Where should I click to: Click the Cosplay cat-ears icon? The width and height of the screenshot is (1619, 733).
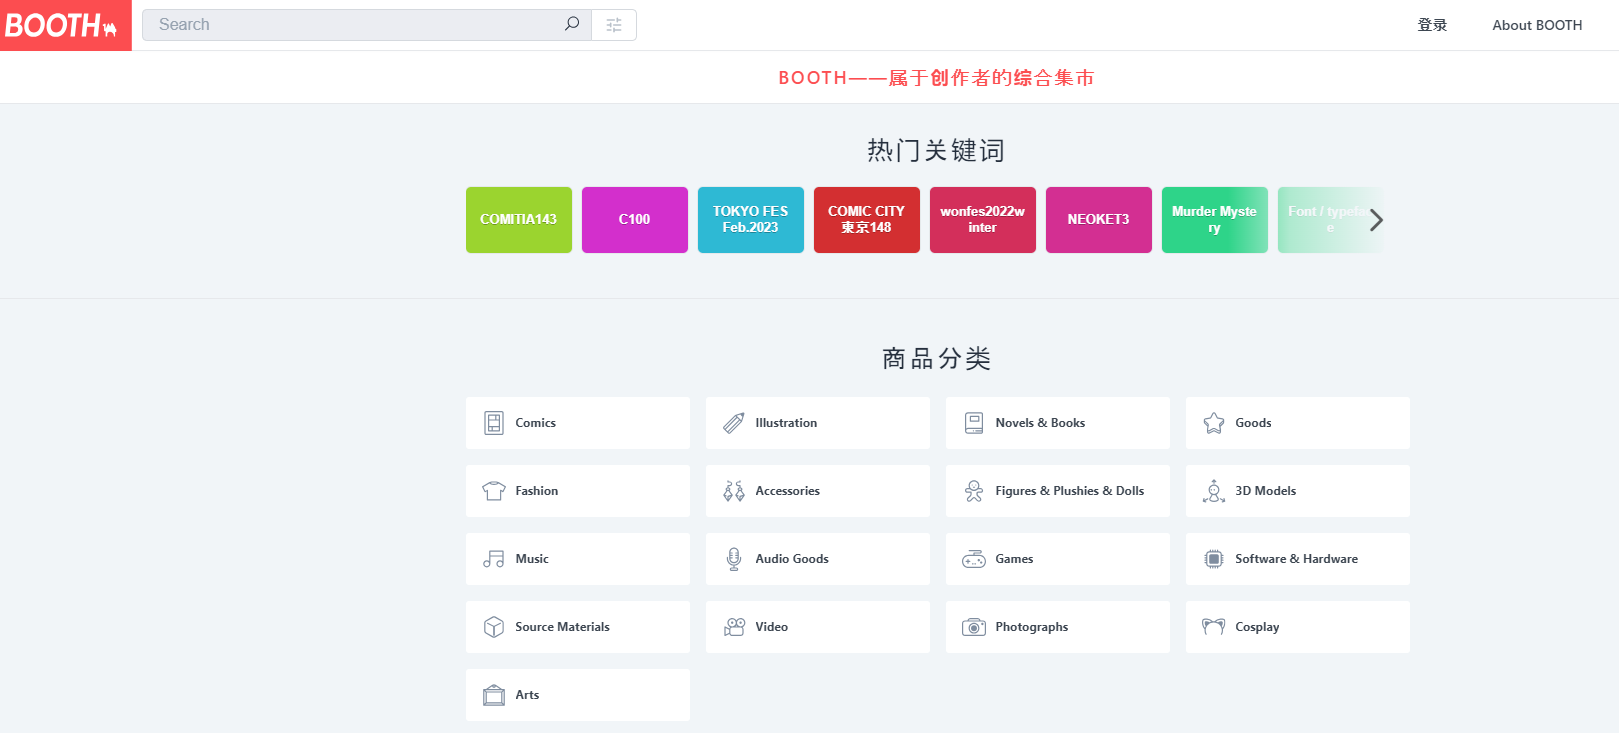[1214, 627]
